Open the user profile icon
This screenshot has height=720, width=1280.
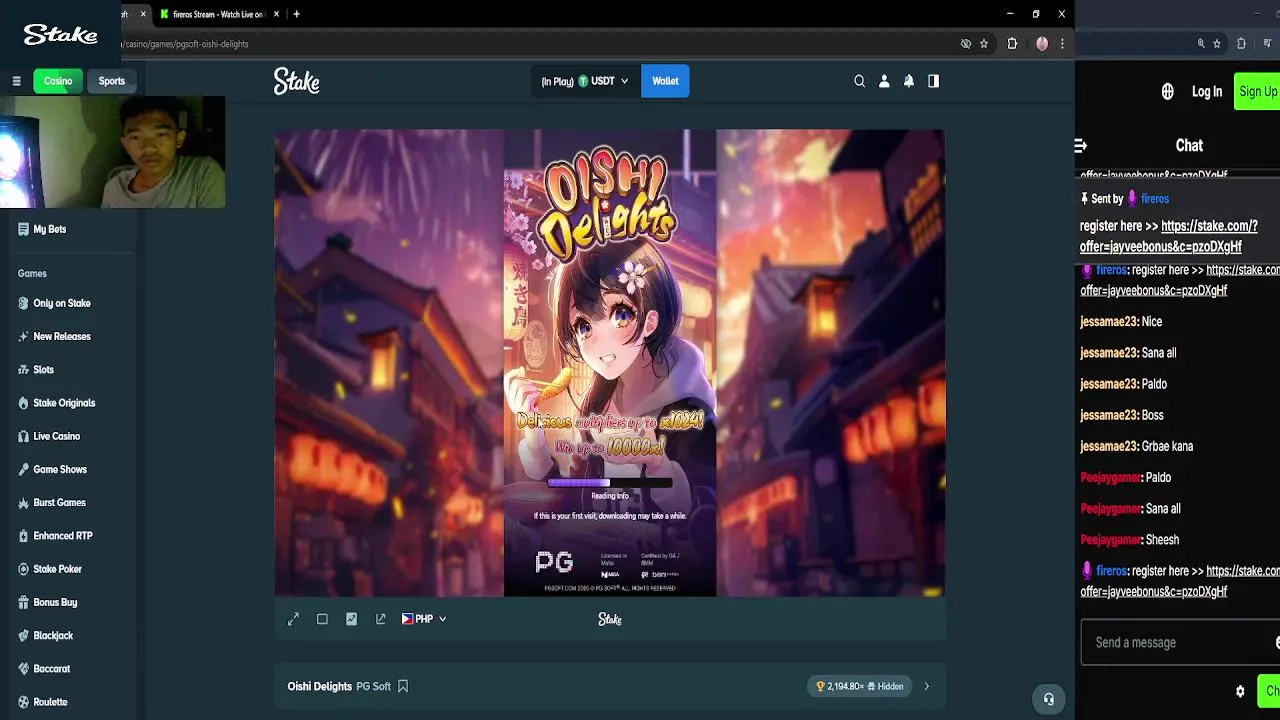click(884, 81)
